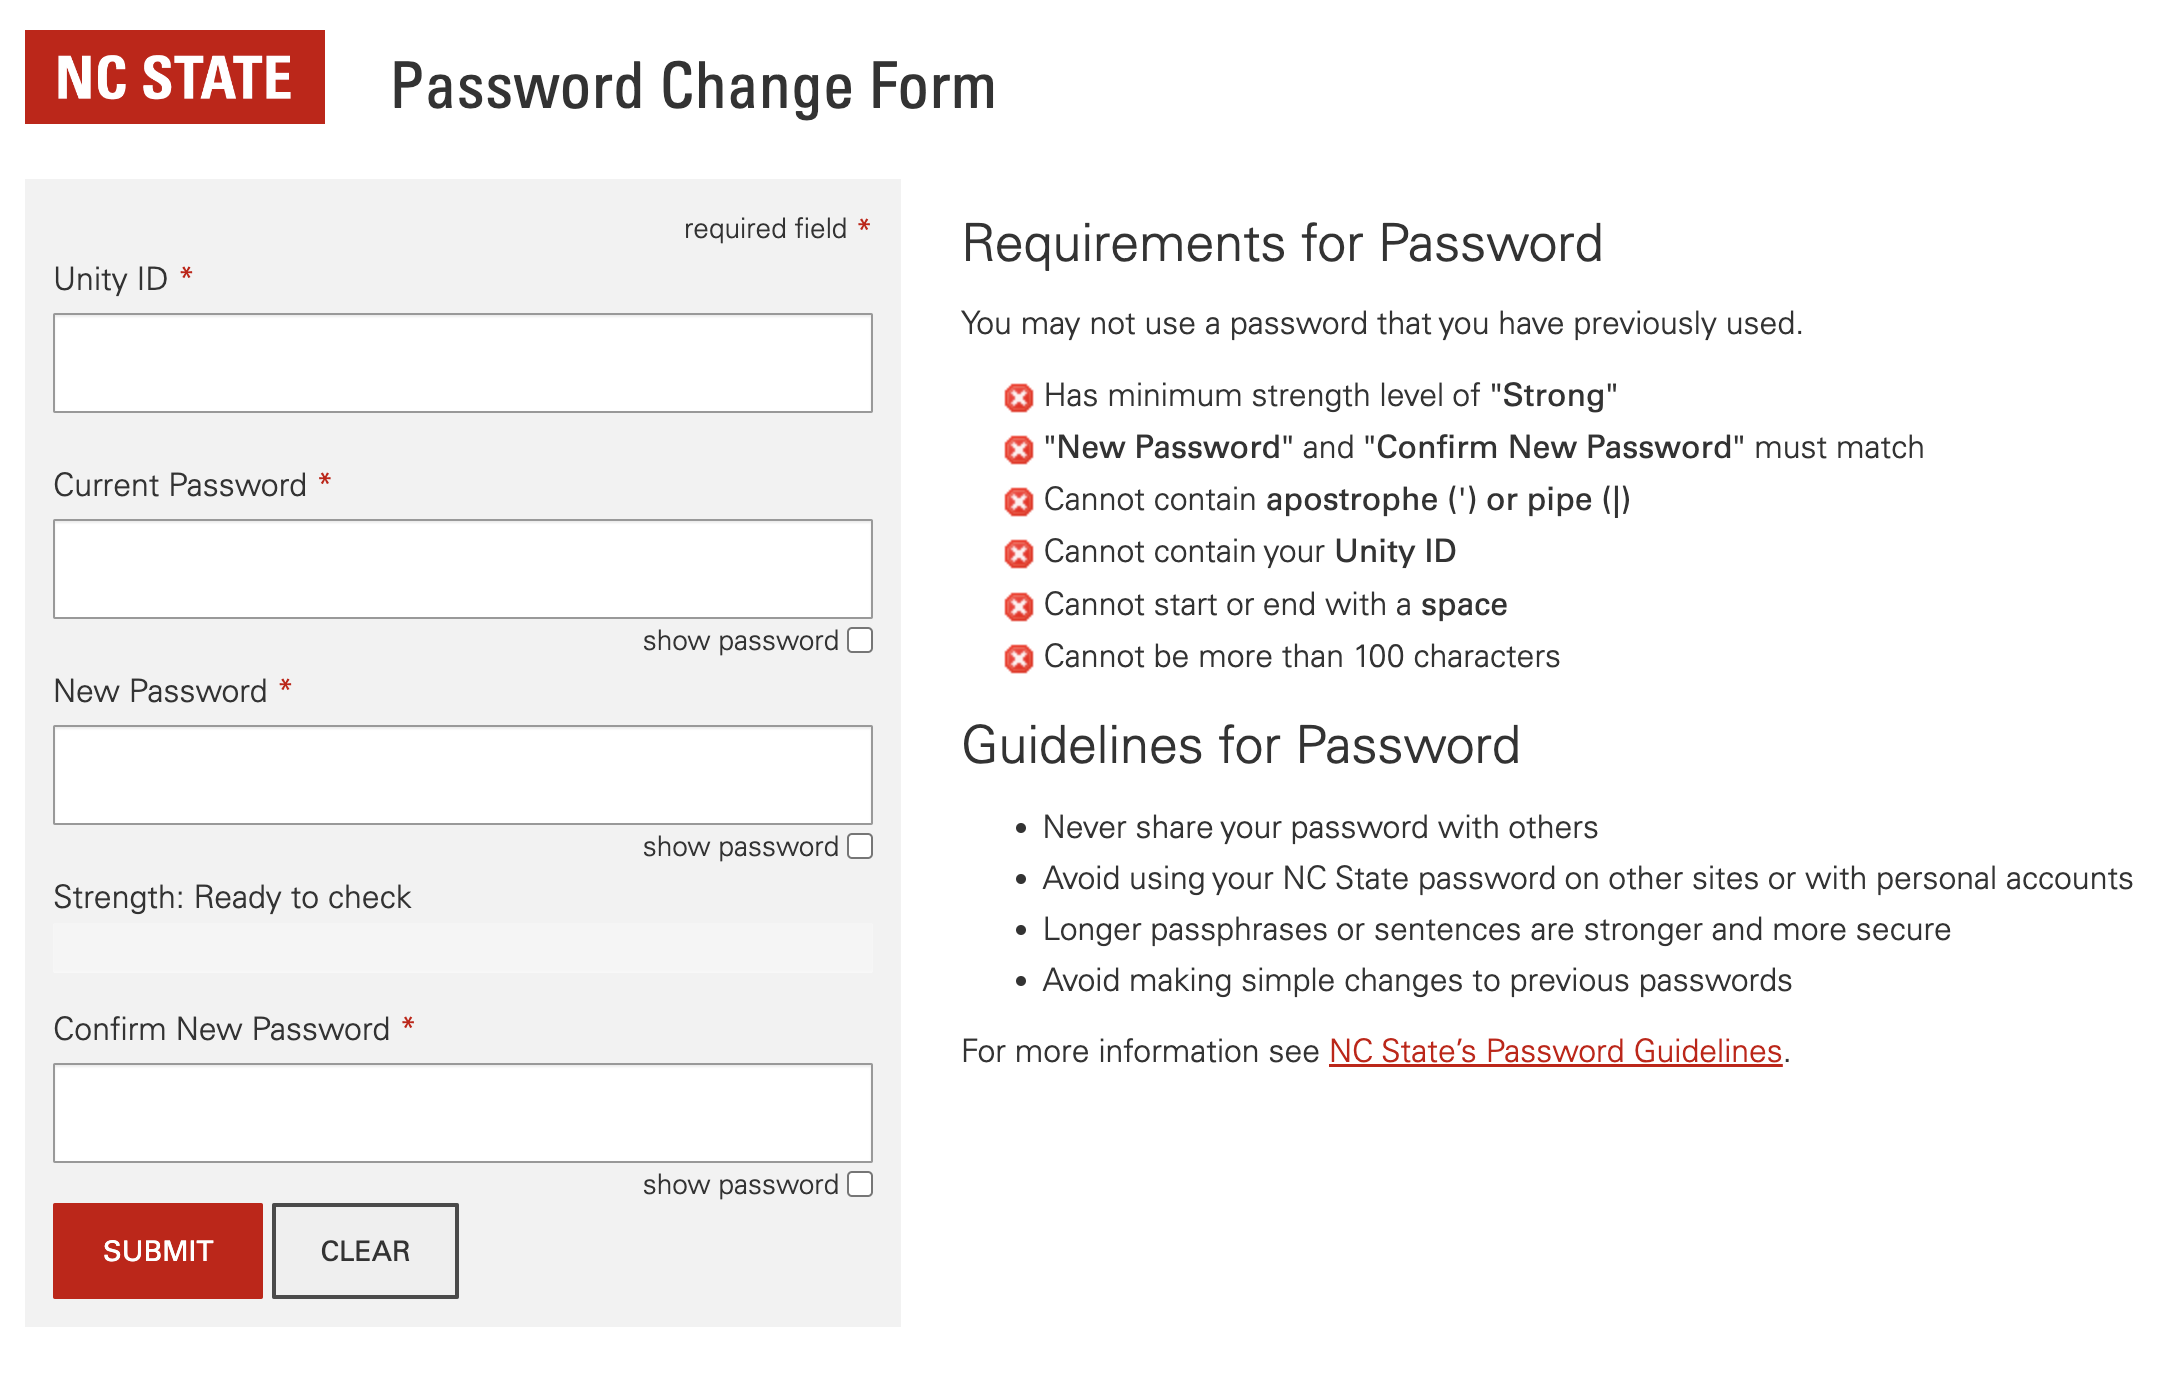Click the Password Change Form heading

pos(693,86)
